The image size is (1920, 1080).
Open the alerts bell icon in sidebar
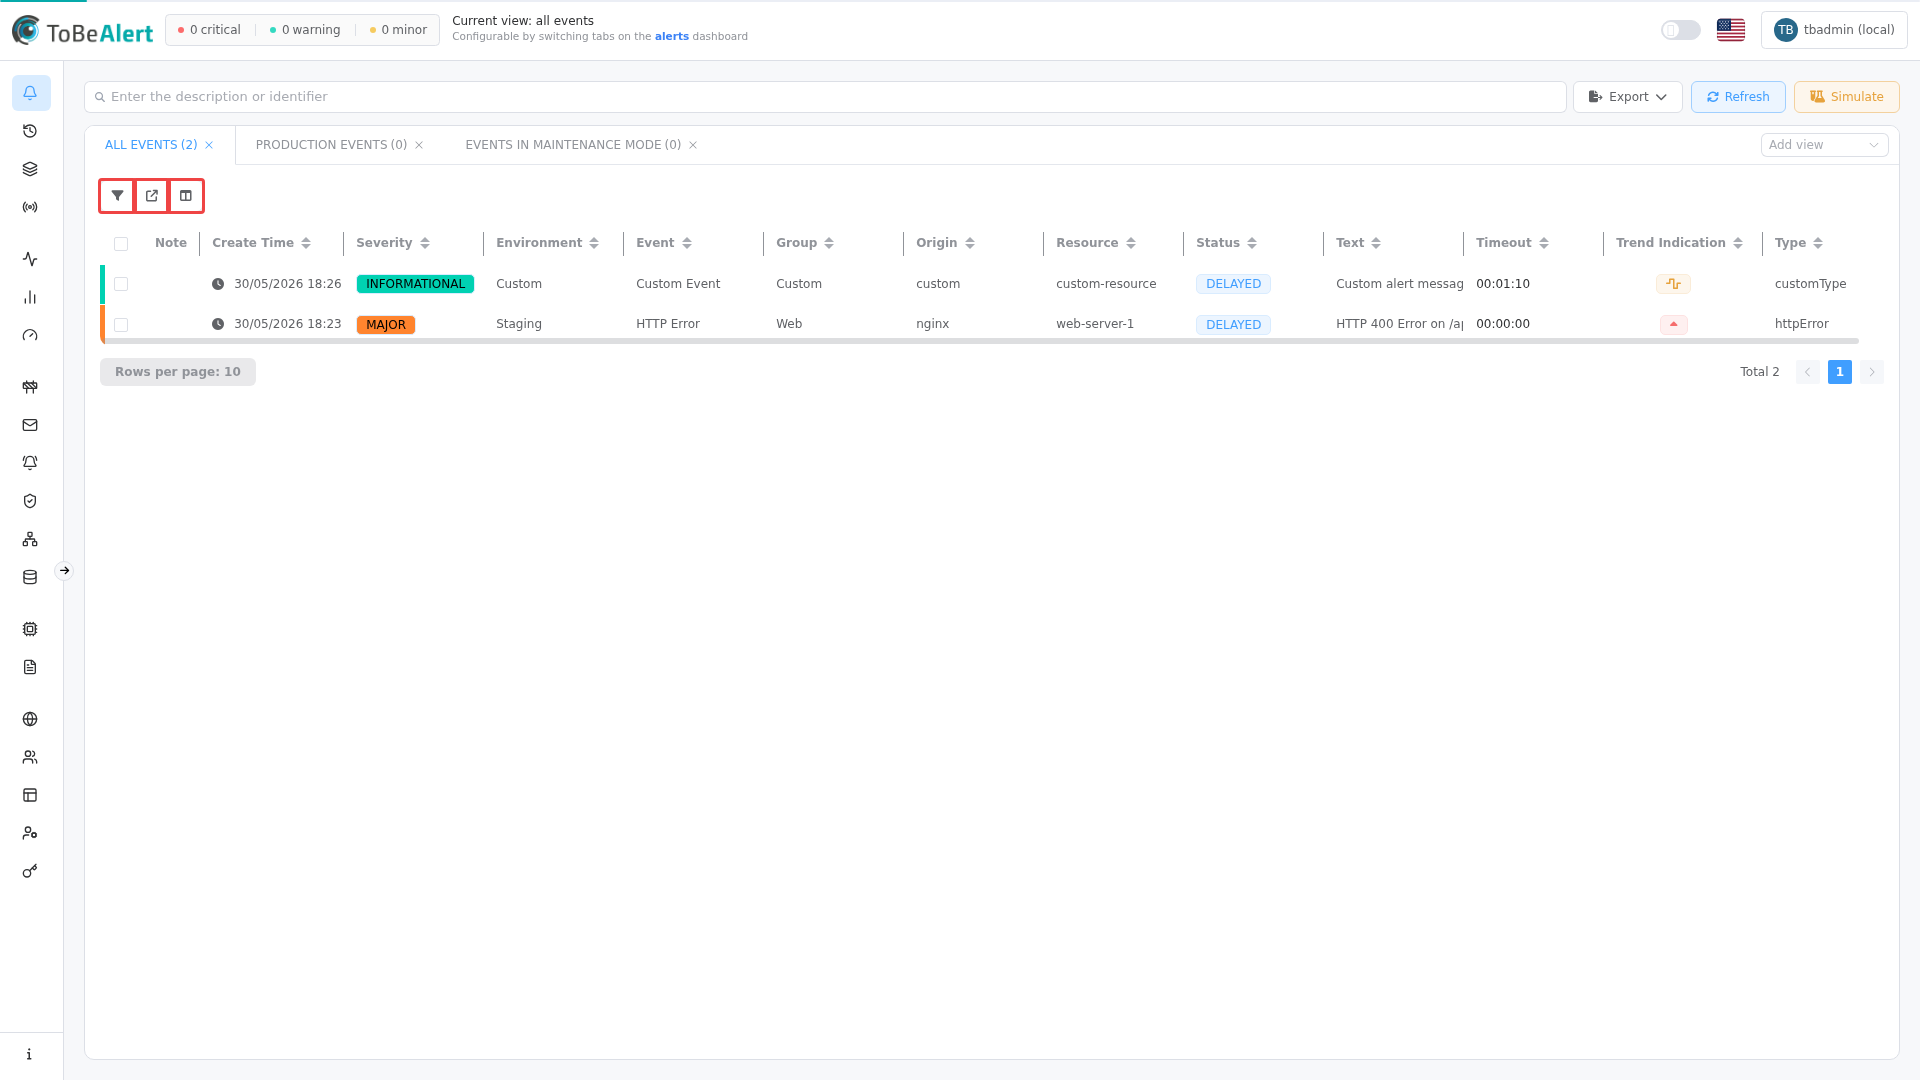pos(30,93)
